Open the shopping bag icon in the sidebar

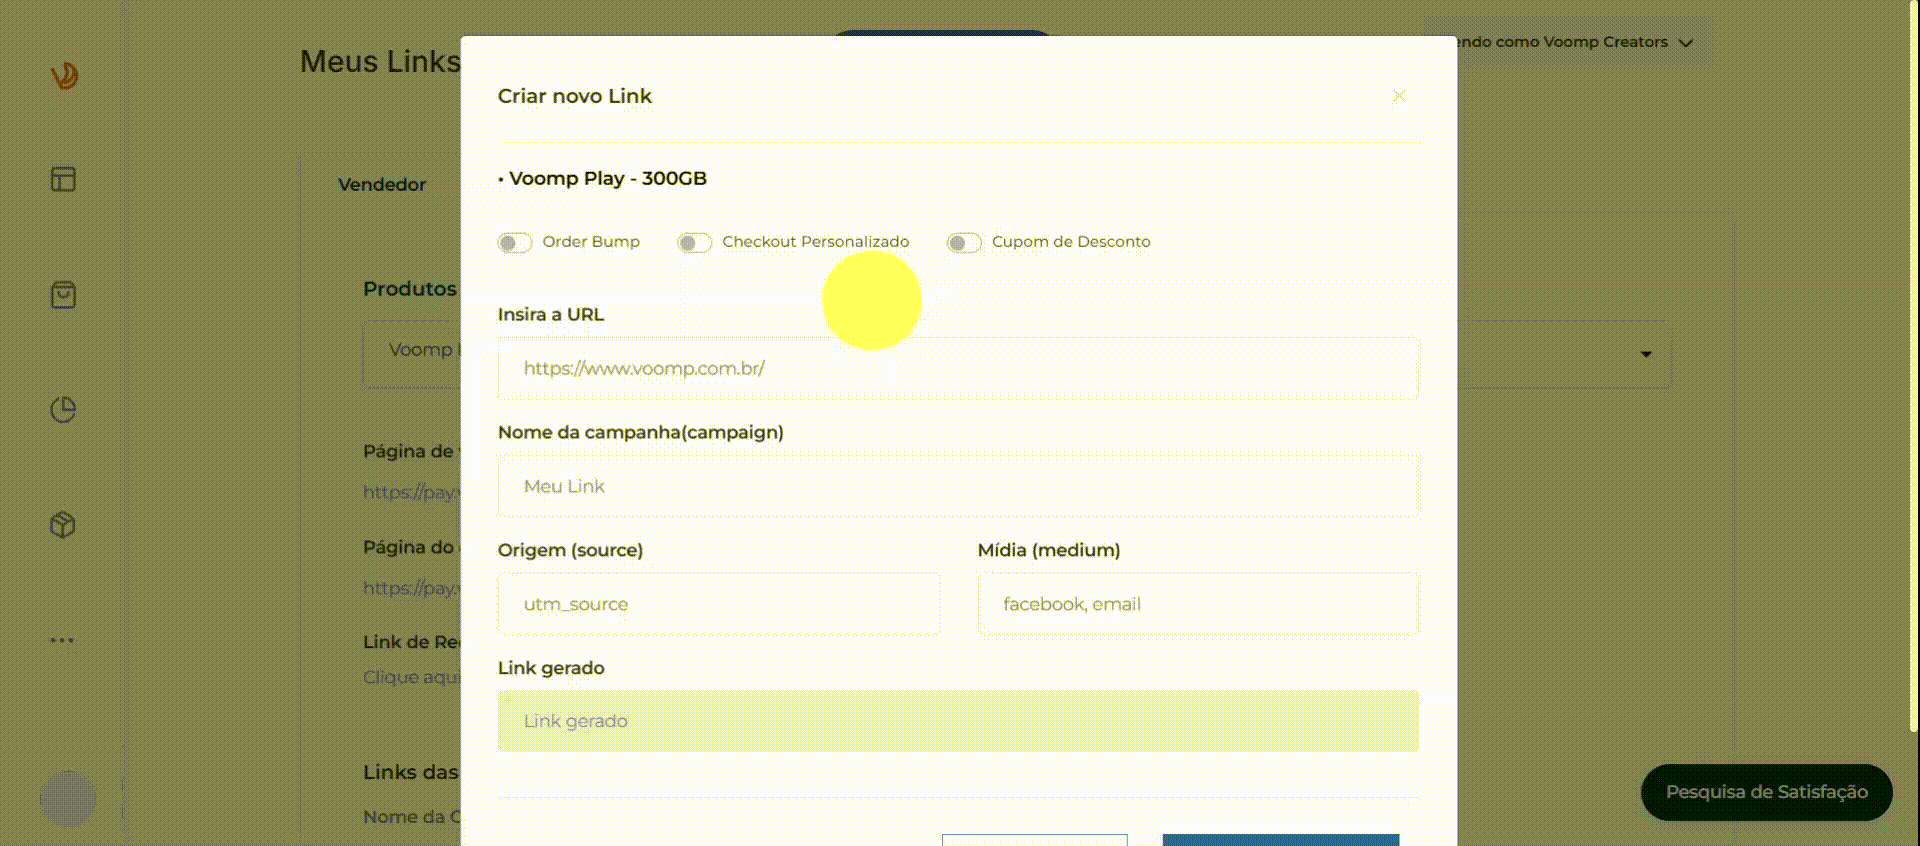tap(63, 295)
